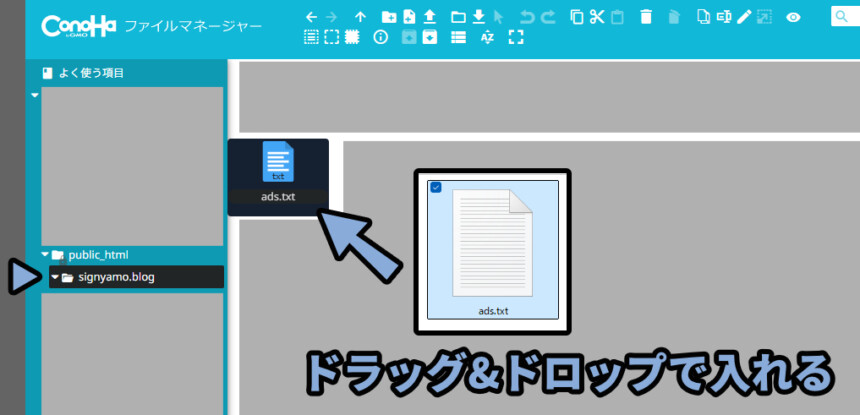The width and height of the screenshot is (860, 415).
Task: Click the rename icon
Action: pyautogui.click(x=724, y=17)
